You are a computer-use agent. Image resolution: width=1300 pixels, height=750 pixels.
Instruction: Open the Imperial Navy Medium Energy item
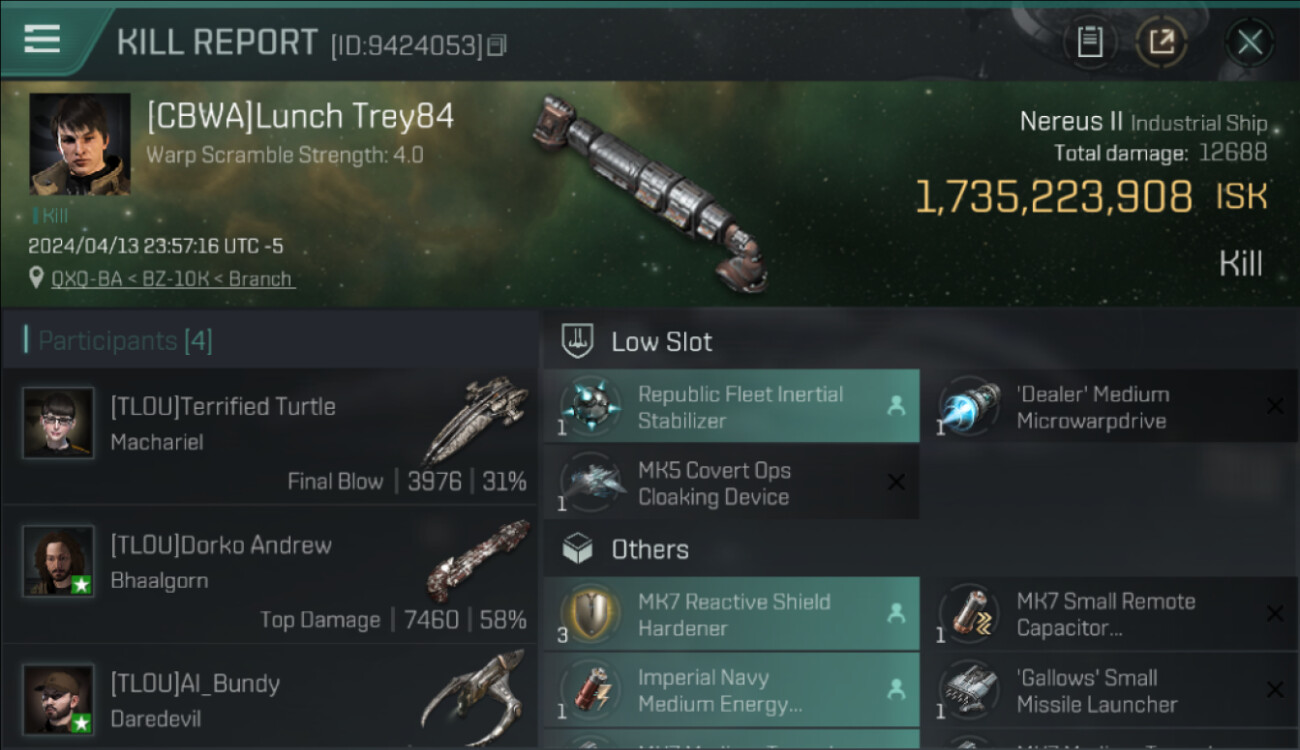click(734, 691)
